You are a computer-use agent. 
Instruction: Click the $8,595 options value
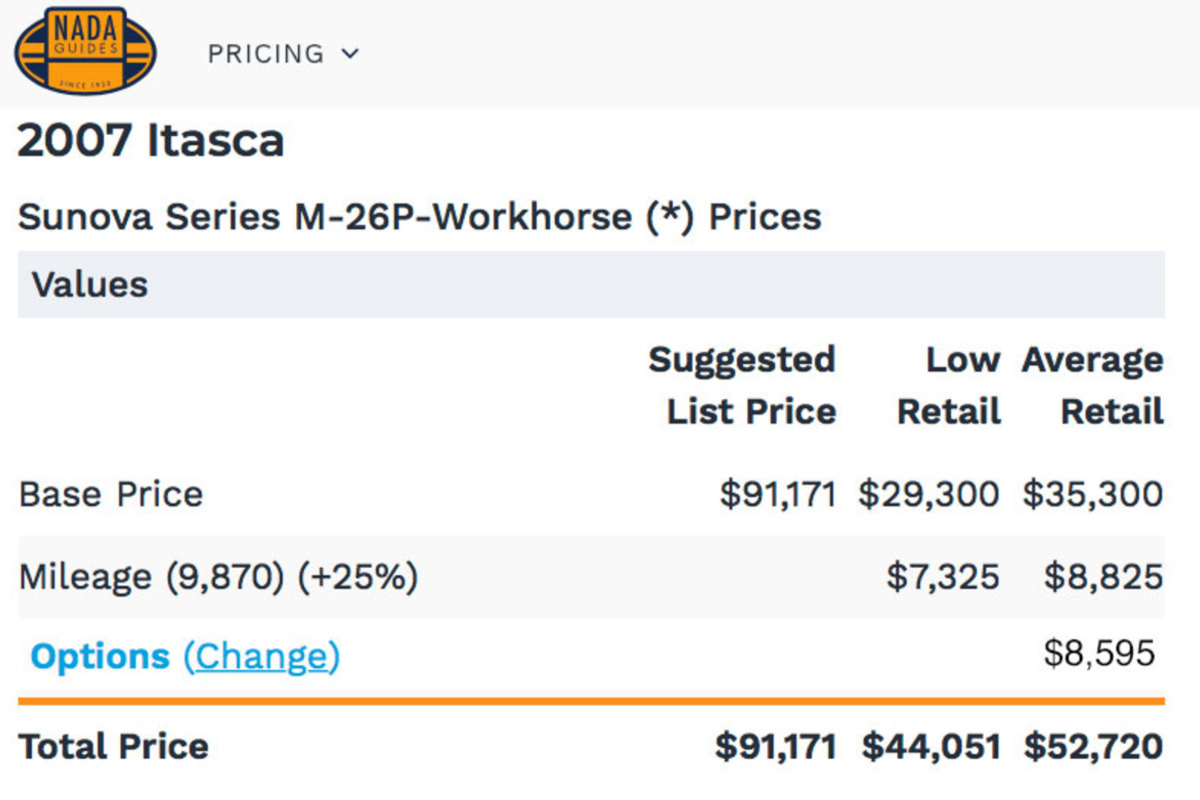click(1099, 653)
